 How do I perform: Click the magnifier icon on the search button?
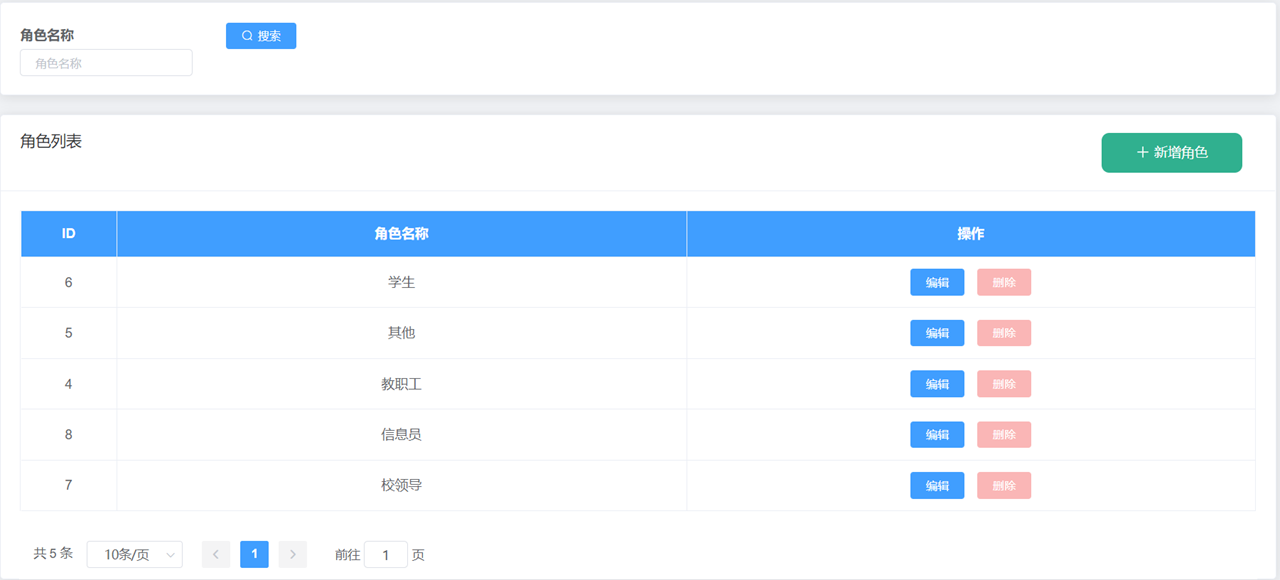point(247,35)
